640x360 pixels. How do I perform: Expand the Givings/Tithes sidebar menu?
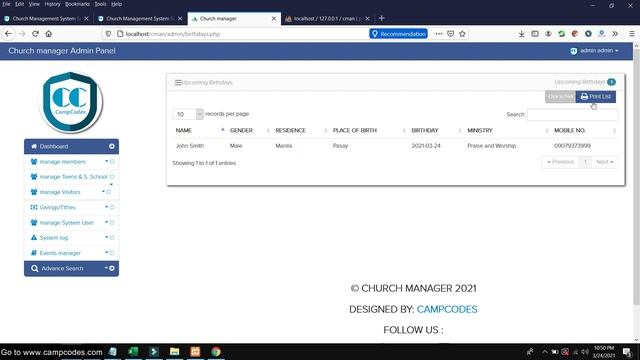[71, 207]
